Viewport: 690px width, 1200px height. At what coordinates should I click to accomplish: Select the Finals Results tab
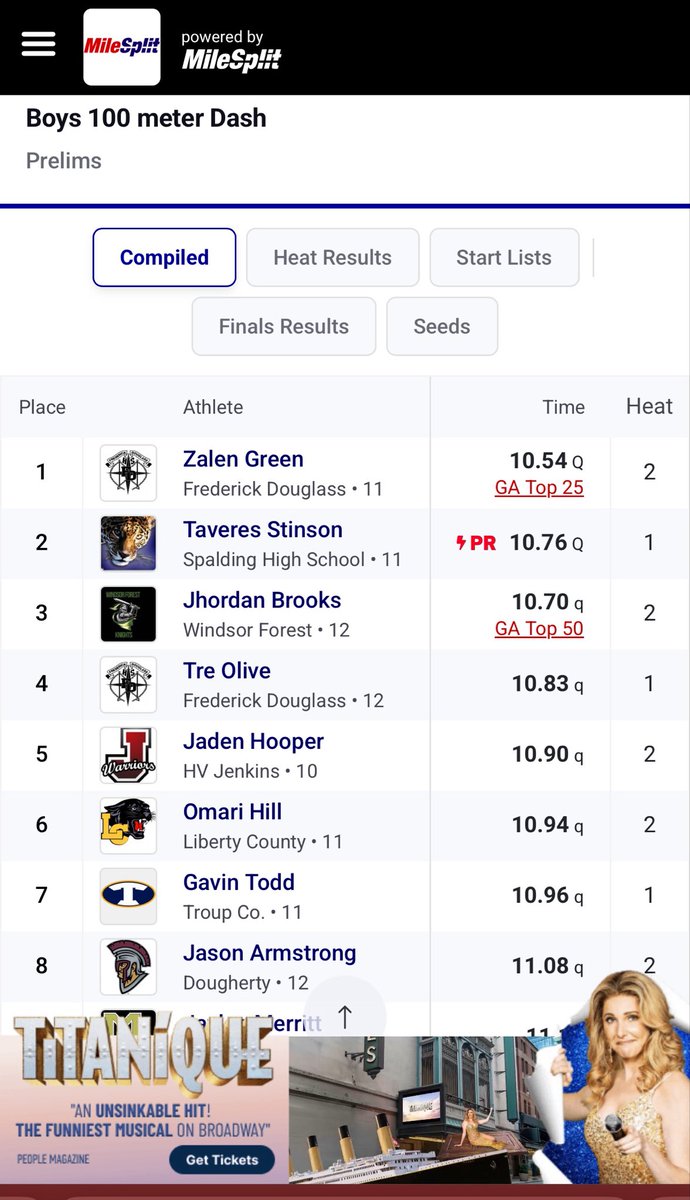point(284,327)
